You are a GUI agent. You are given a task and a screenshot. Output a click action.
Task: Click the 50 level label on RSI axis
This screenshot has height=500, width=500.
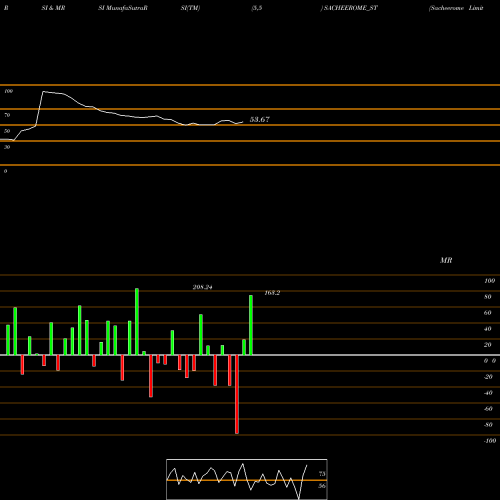7,131
